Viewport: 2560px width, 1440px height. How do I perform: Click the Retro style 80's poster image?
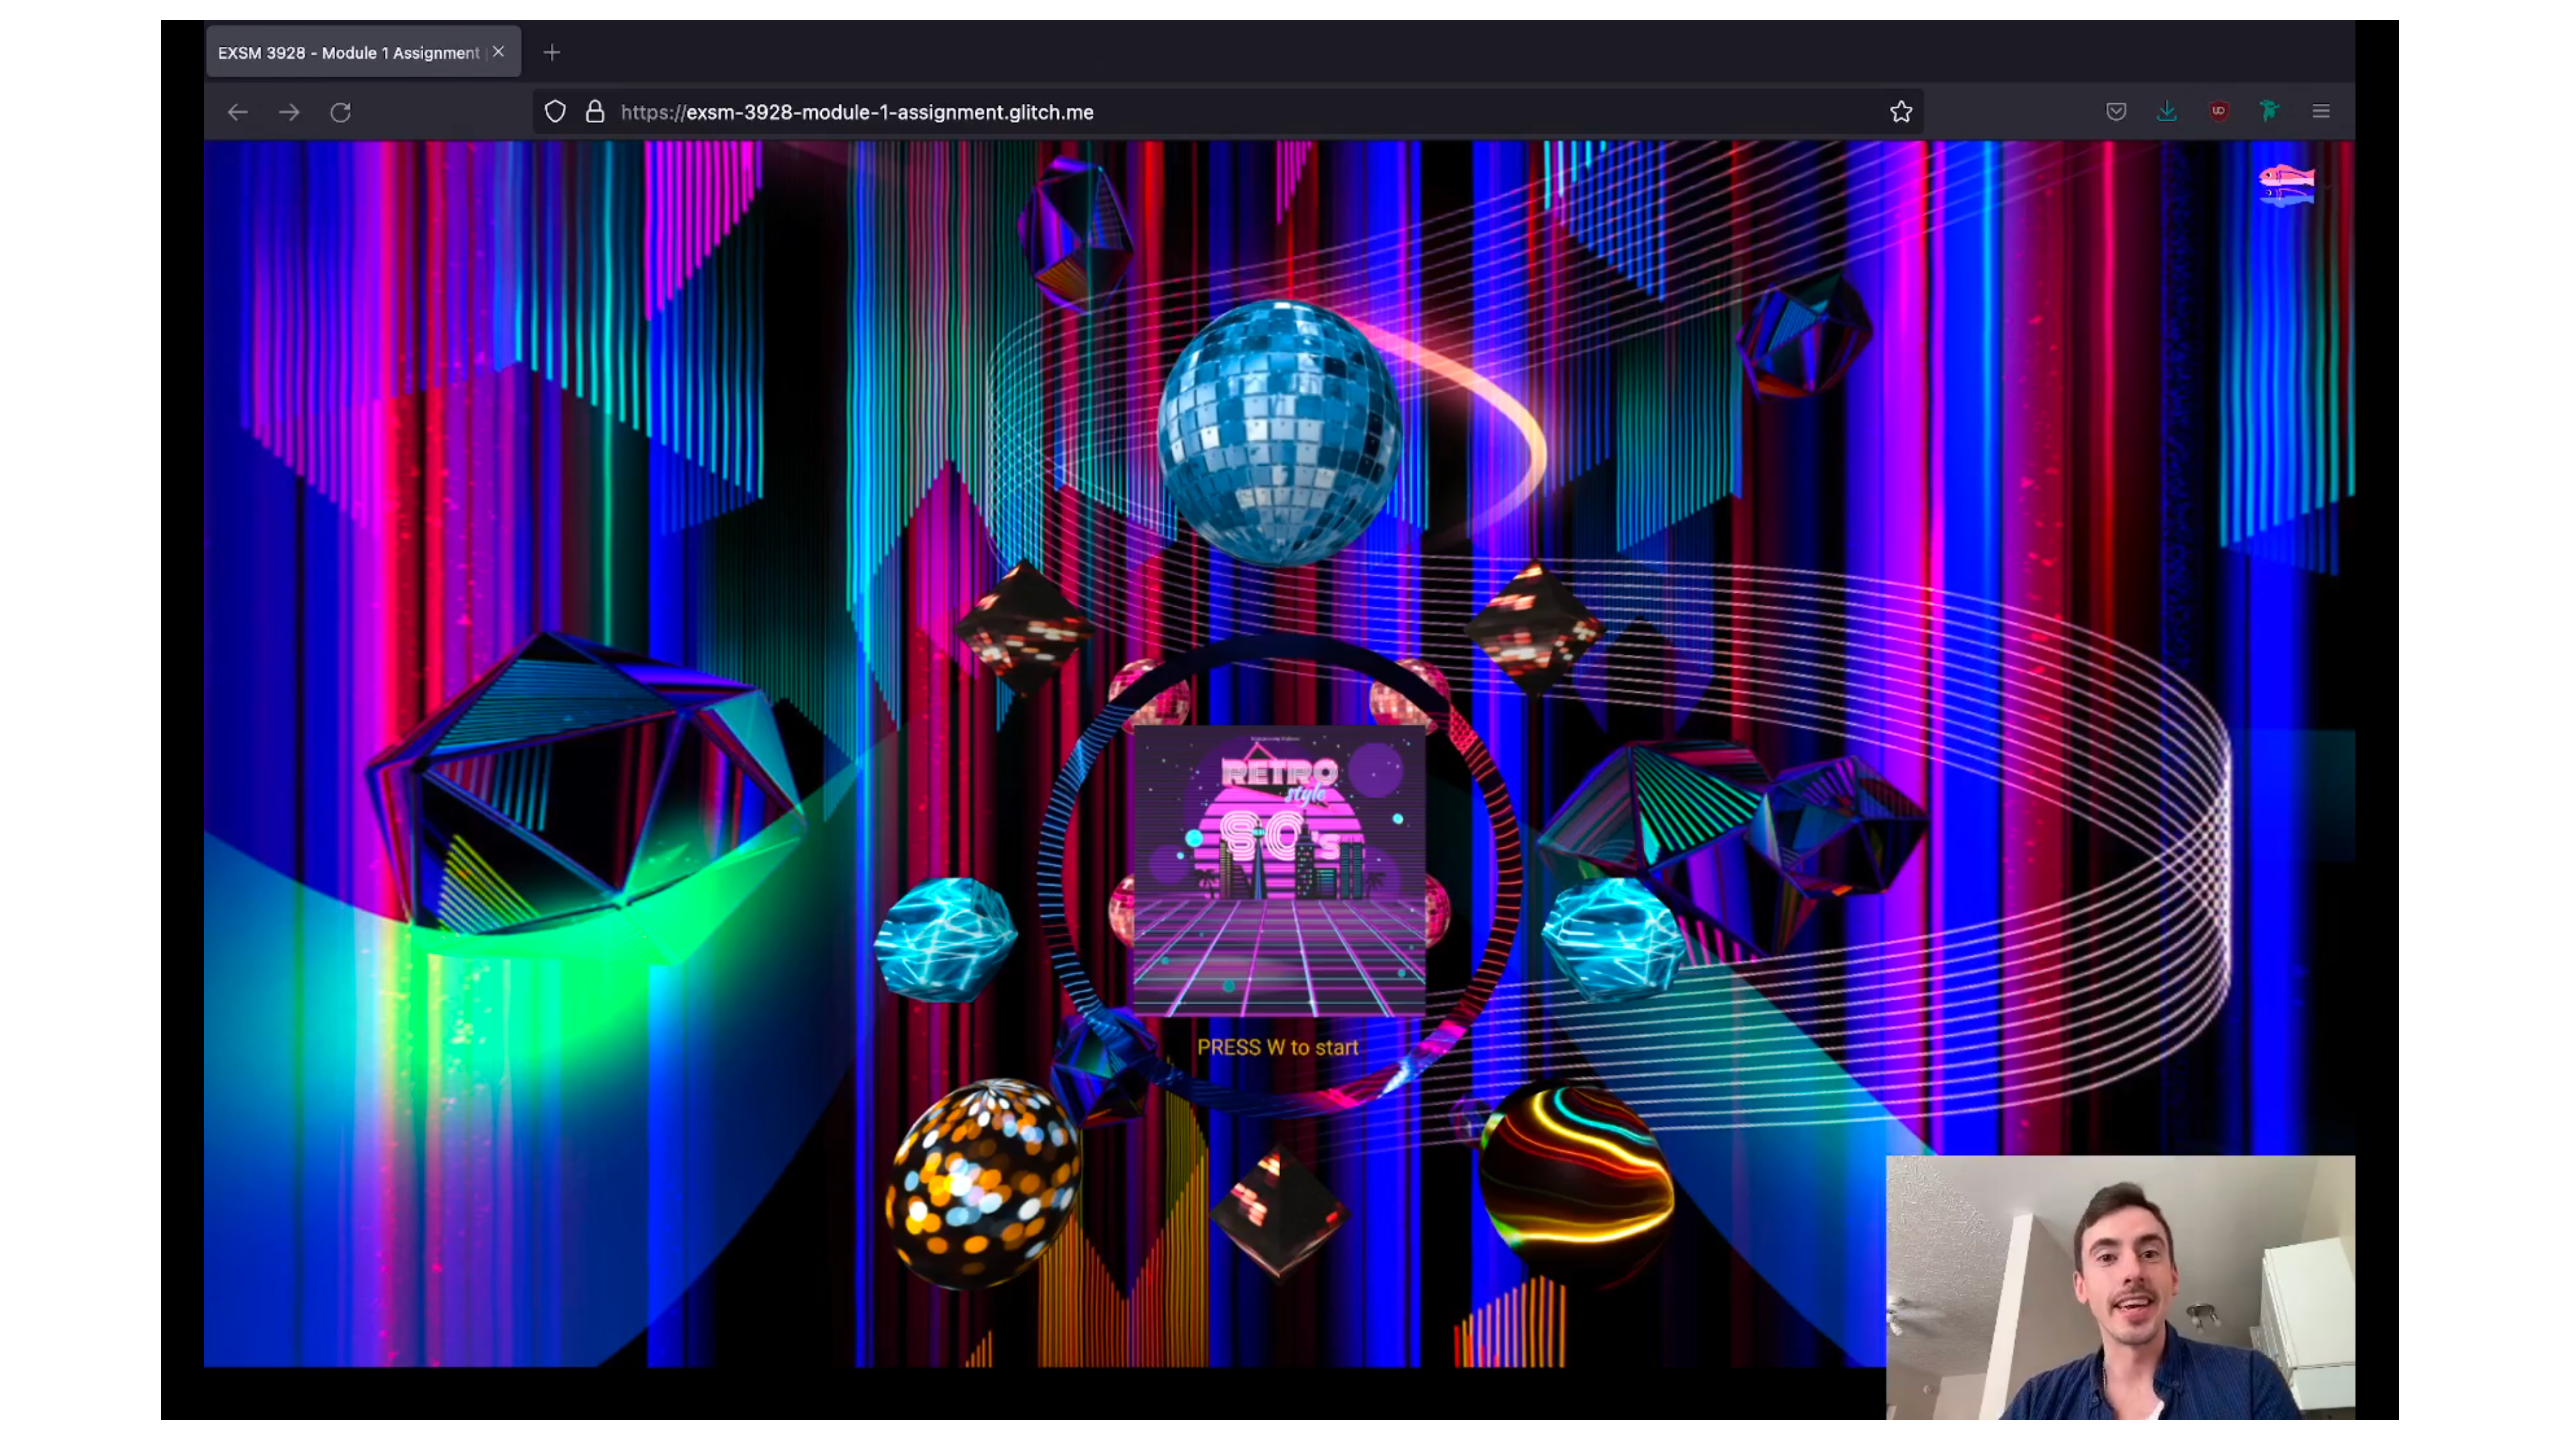click(x=1279, y=871)
